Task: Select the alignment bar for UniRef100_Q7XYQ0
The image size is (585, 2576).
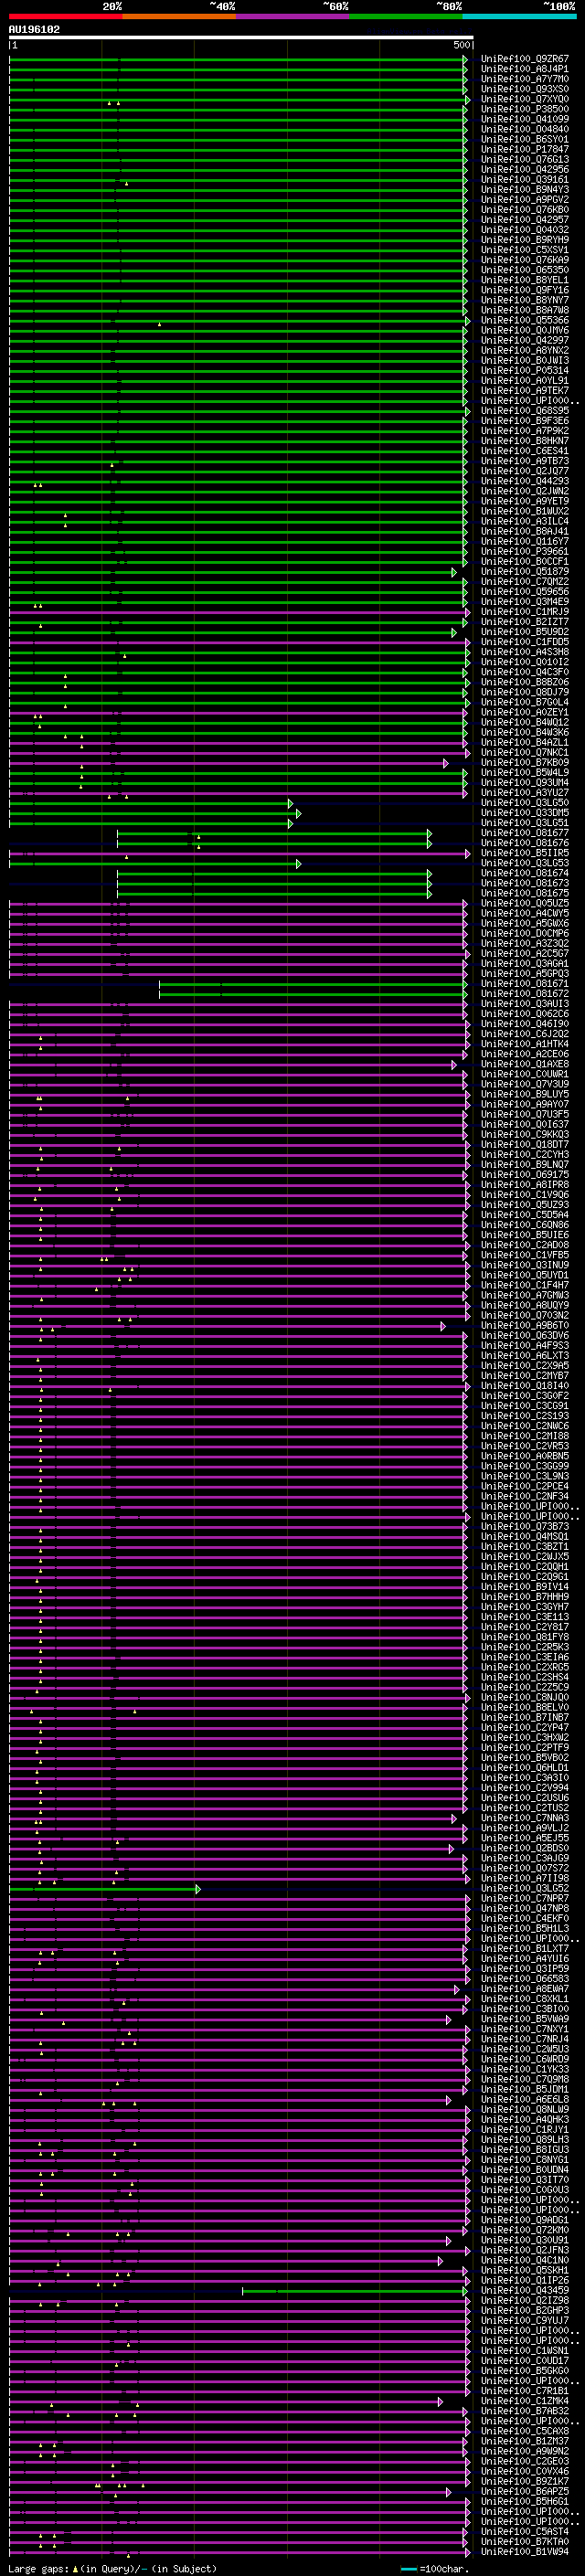Action: 240,99
